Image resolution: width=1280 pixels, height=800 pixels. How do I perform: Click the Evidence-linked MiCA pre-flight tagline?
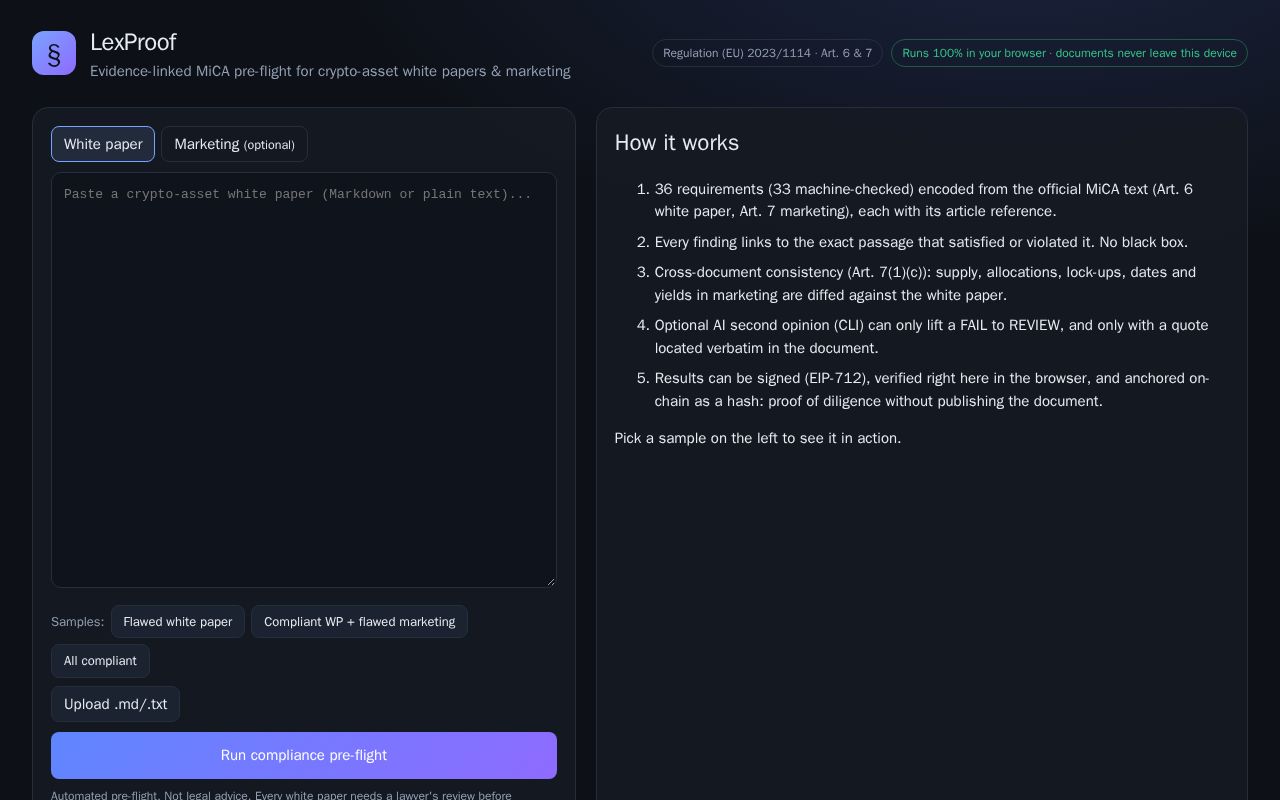[330, 71]
